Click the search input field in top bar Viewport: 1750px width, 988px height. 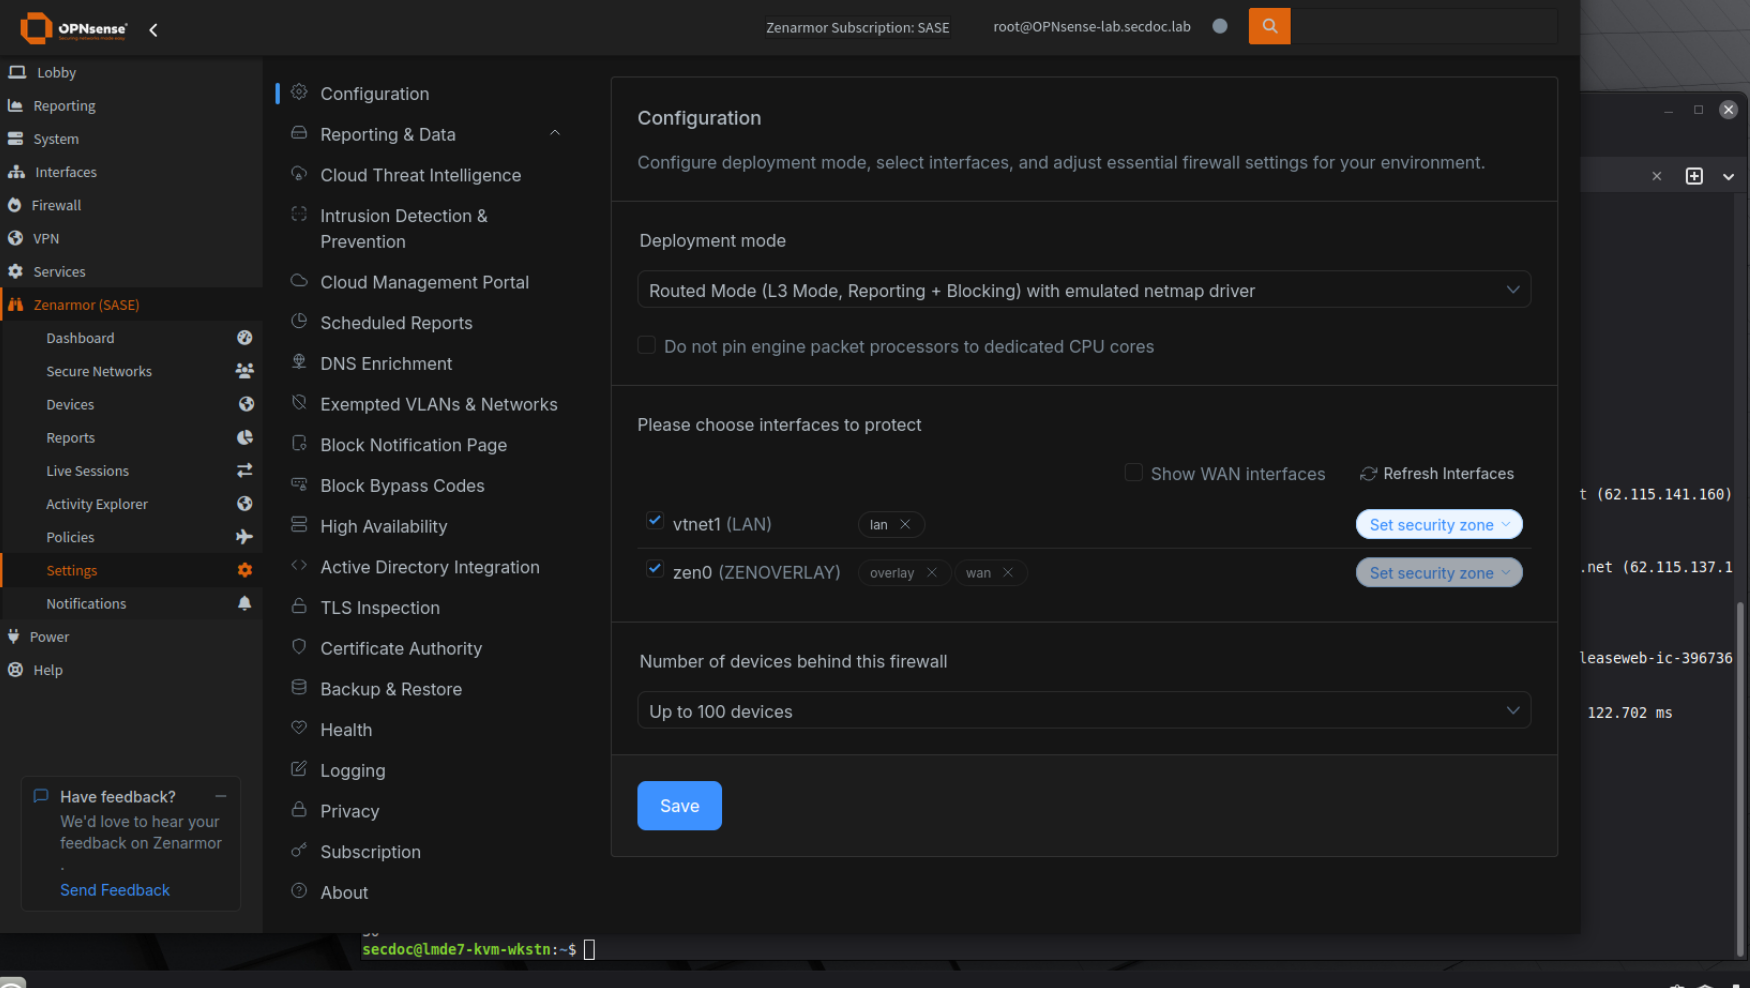(x=1423, y=26)
